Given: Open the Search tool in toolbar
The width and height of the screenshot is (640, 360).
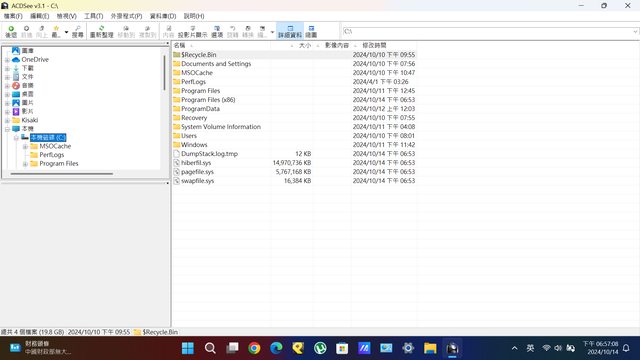Looking at the screenshot, I should tap(78, 31).
